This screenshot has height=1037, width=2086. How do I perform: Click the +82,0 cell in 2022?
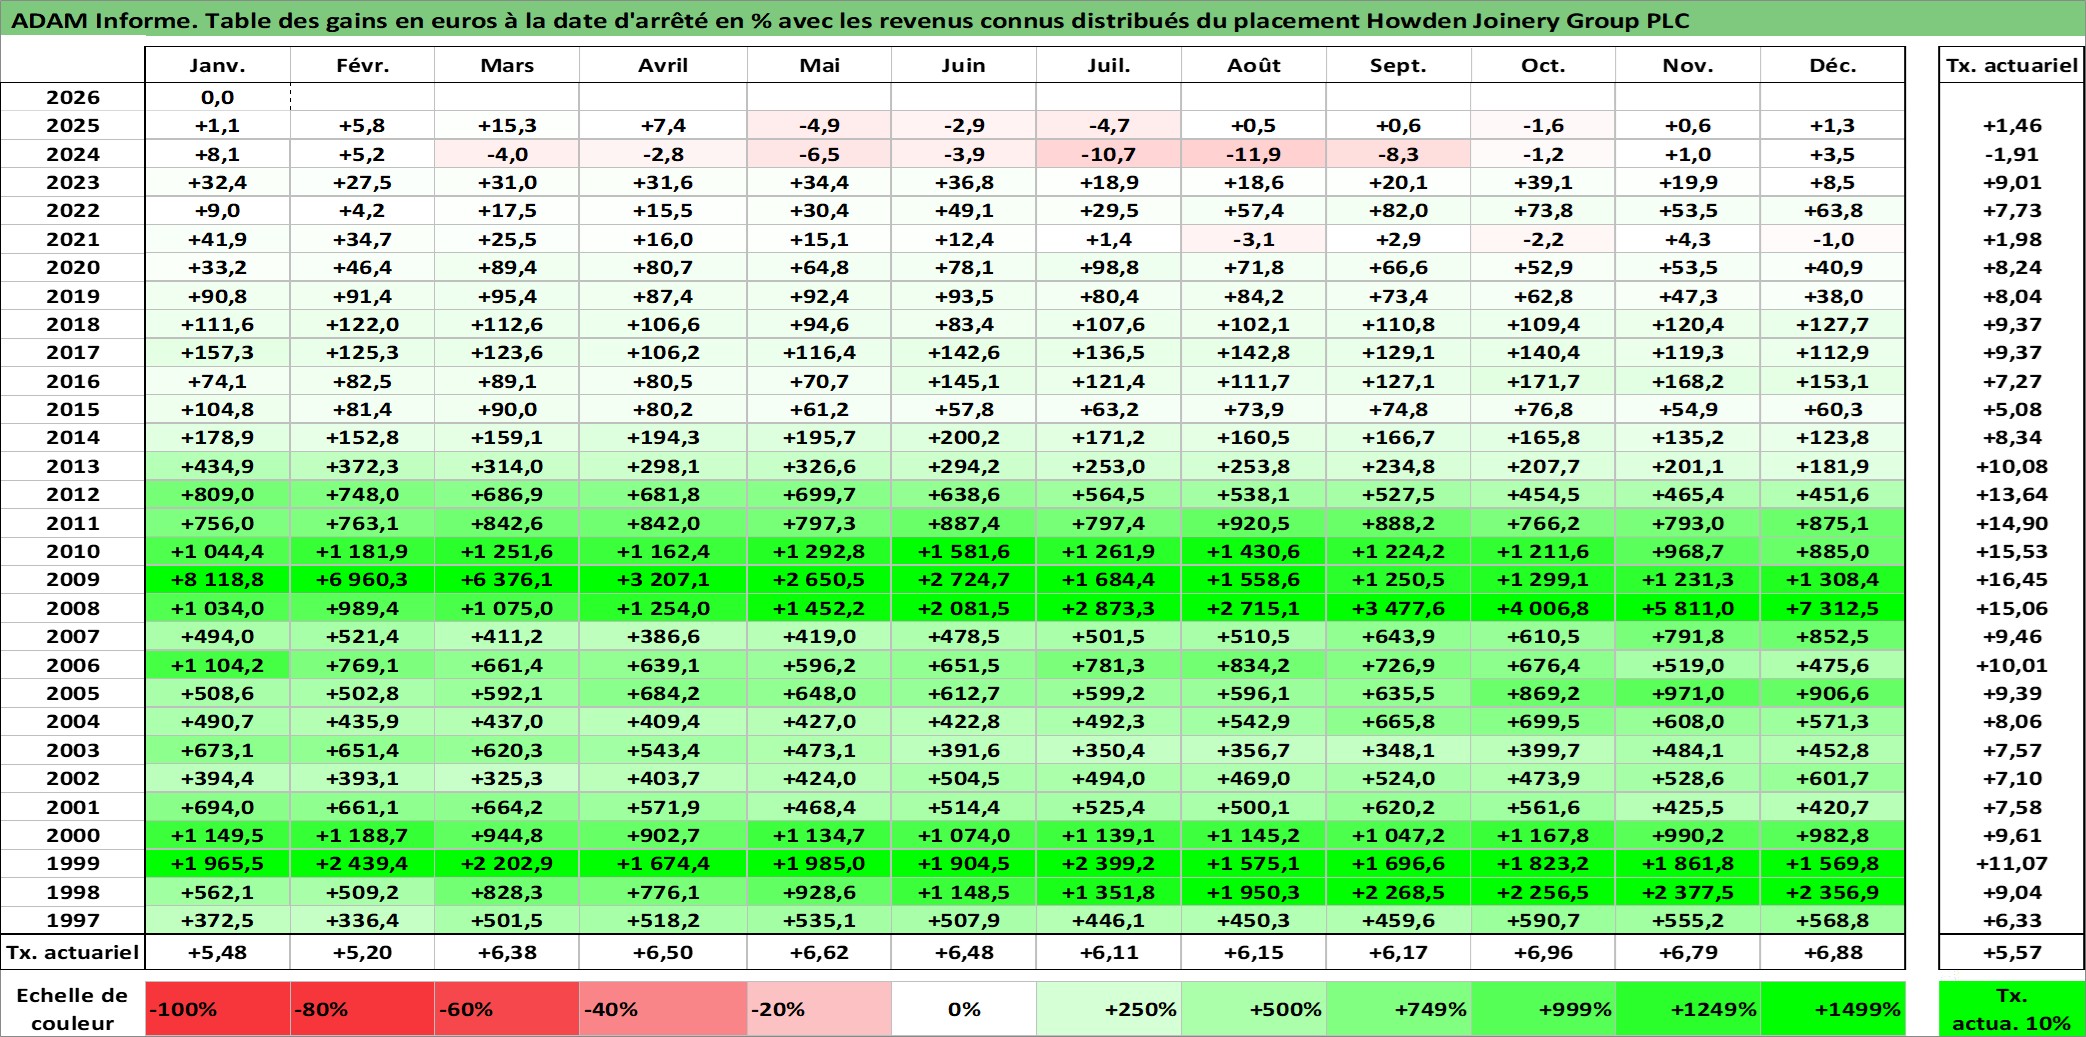1399,210
